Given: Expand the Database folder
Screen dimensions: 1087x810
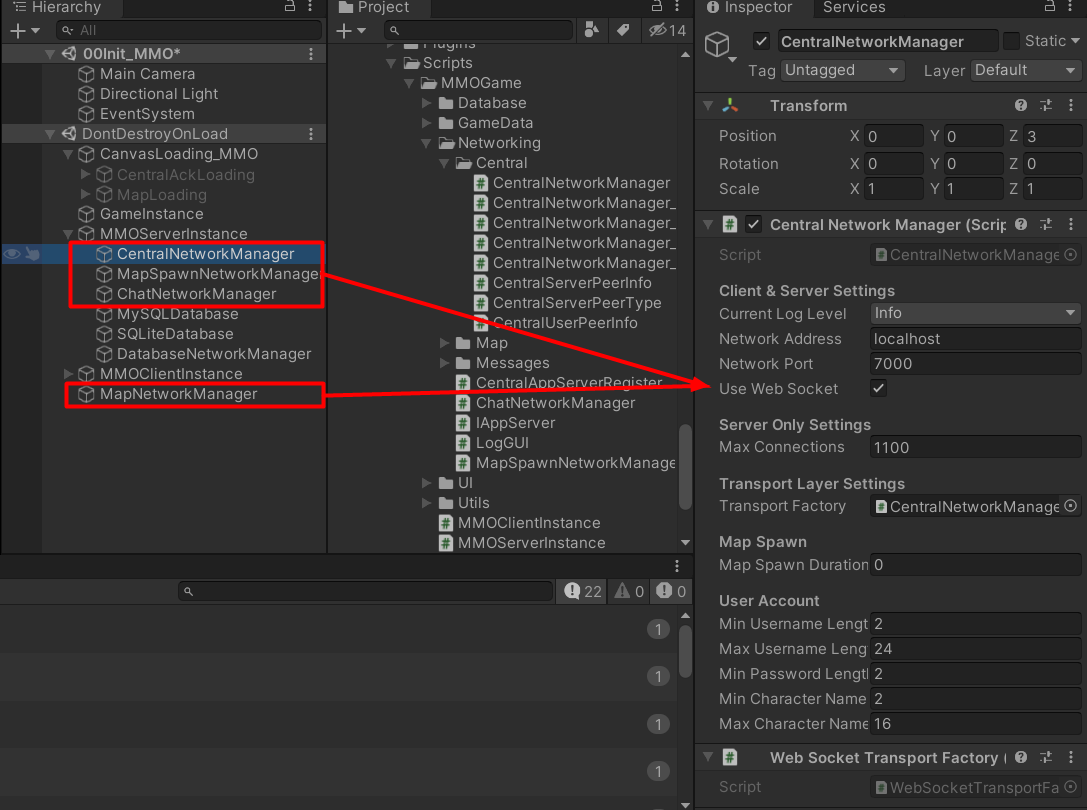Looking at the screenshot, I should (426, 103).
